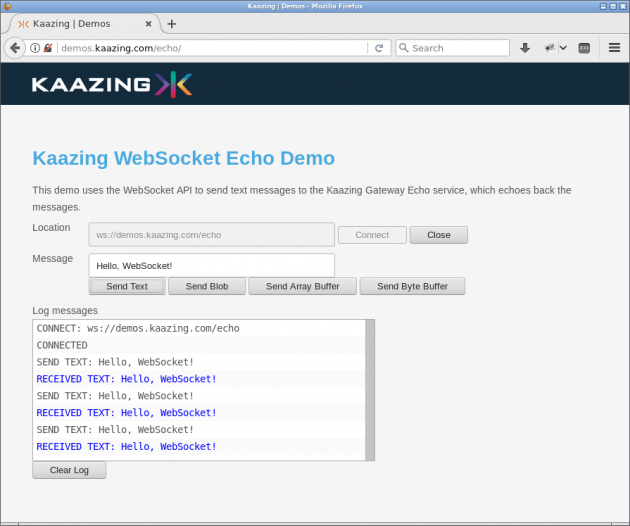Open a new tab with plus button
The width and height of the screenshot is (630, 526).
pyautogui.click(x=172, y=24)
